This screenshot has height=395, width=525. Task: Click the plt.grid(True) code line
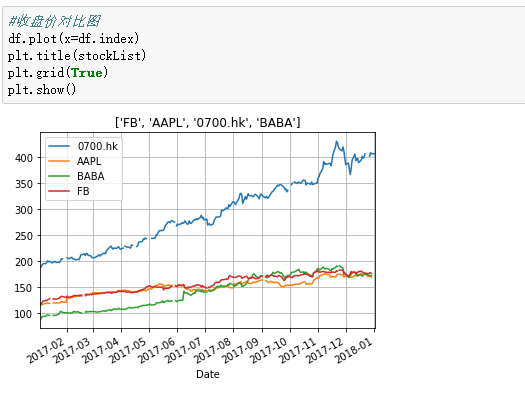pyautogui.click(x=58, y=73)
